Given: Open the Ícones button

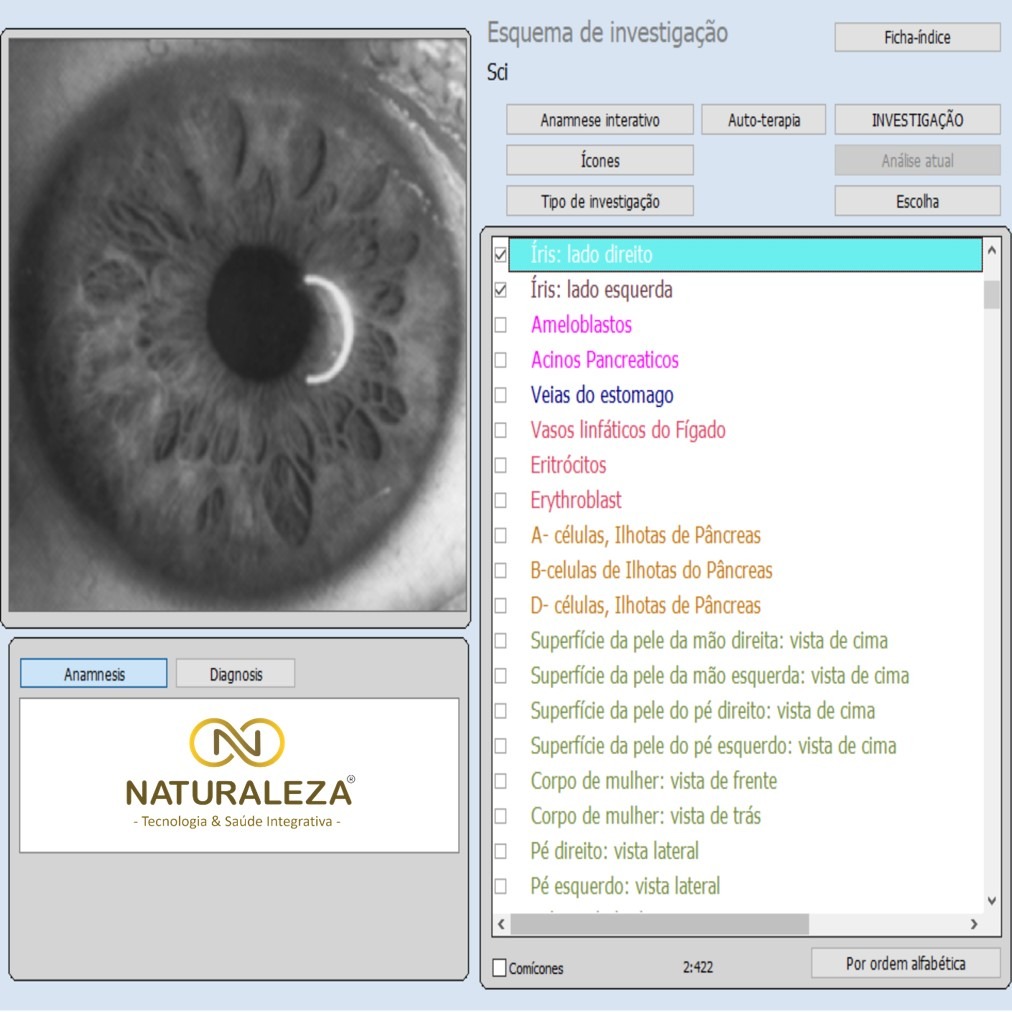Looking at the screenshot, I should point(599,160).
